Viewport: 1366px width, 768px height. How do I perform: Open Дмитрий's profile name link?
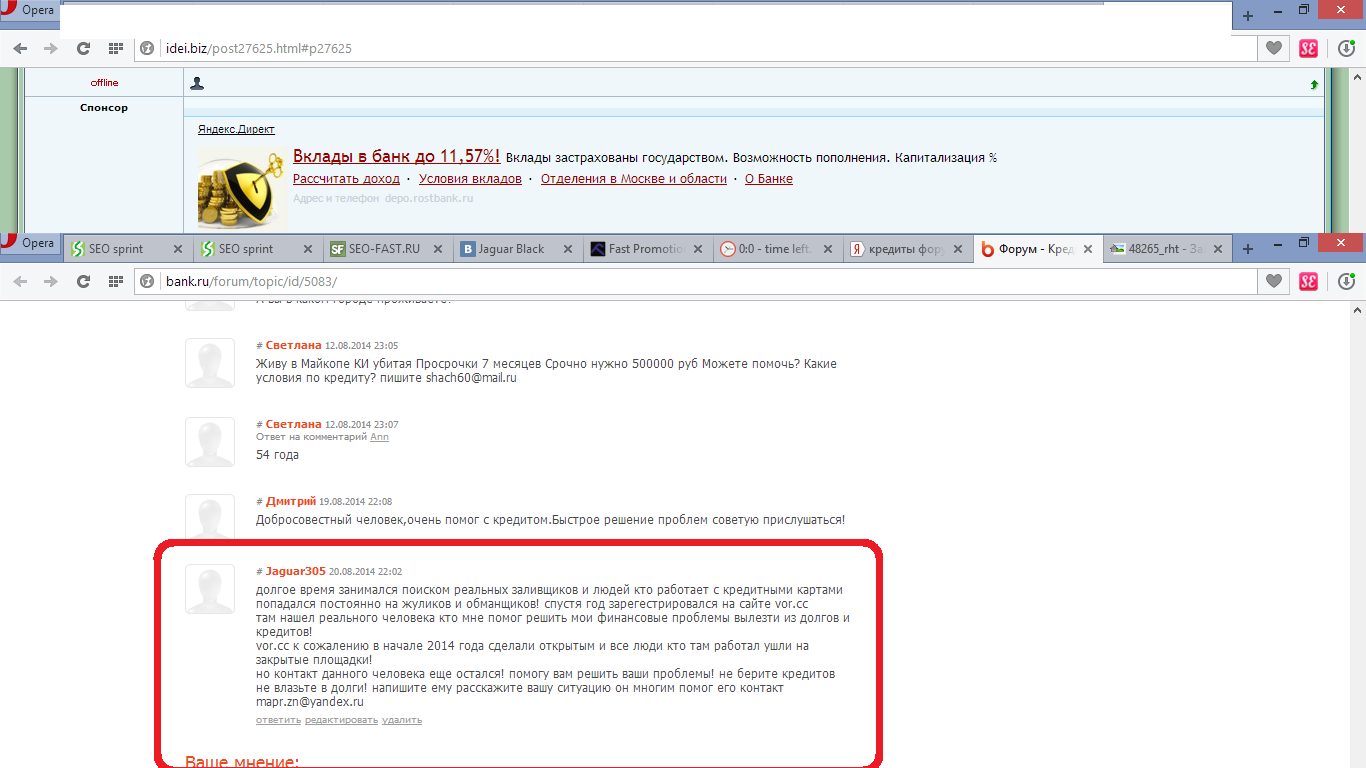point(290,501)
